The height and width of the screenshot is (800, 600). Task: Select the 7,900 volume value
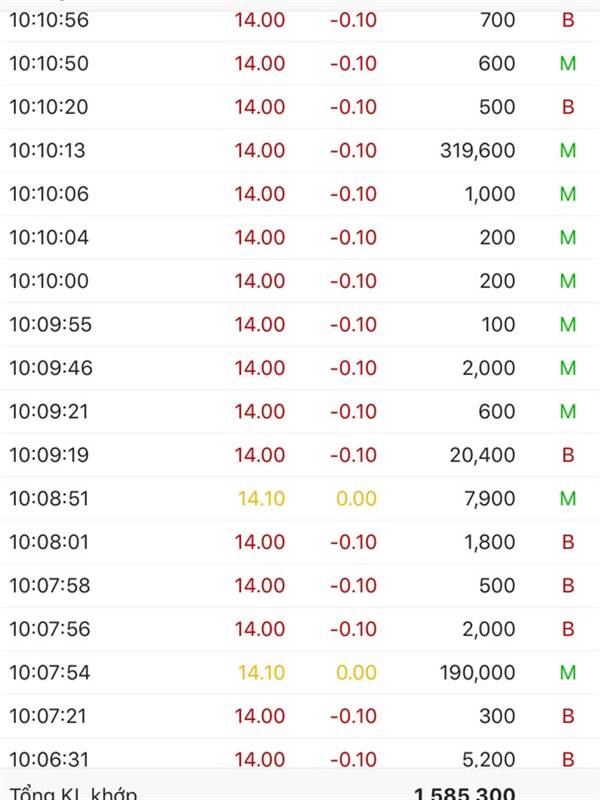pos(489,498)
